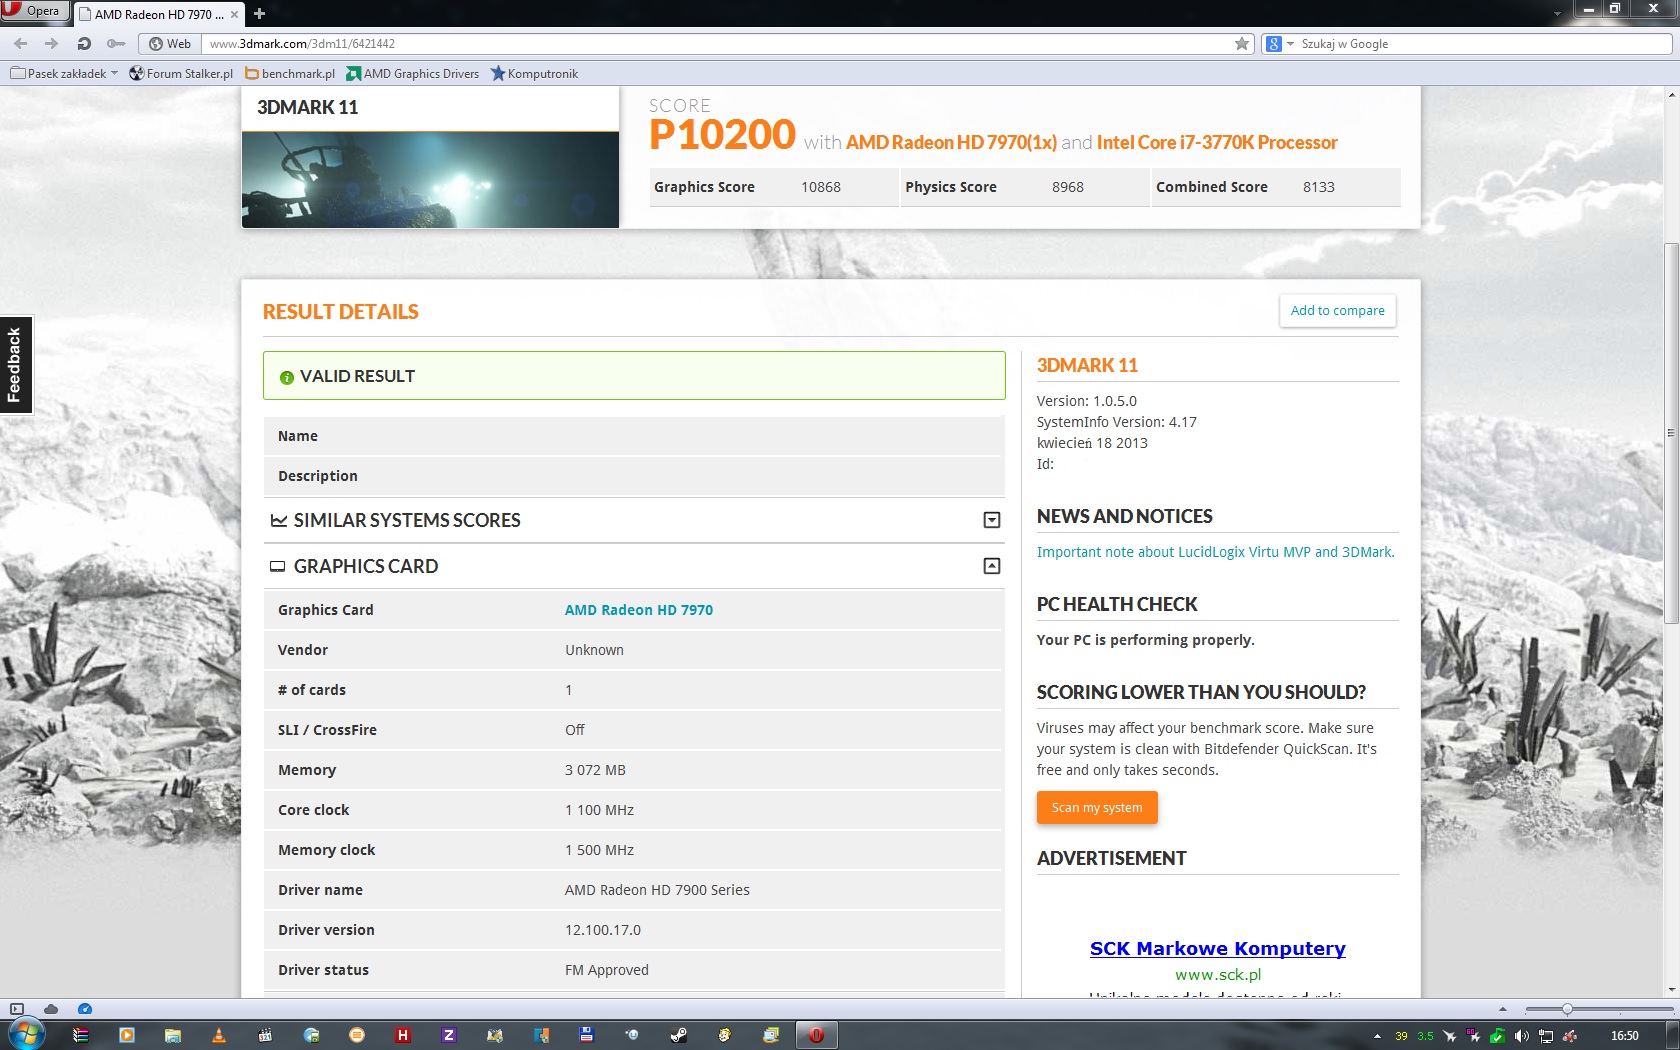Click the 39 temperature tray readout
Viewport: 1680px width, 1050px height.
point(1401,1036)
